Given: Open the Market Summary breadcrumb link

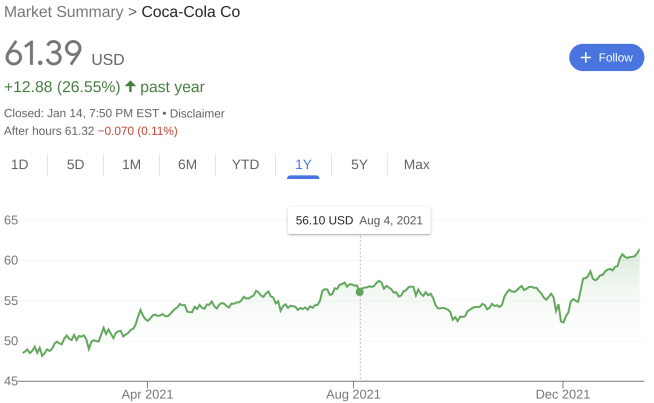Looking at the screenshot, I should pyautogui.click(x=64, y=12).
